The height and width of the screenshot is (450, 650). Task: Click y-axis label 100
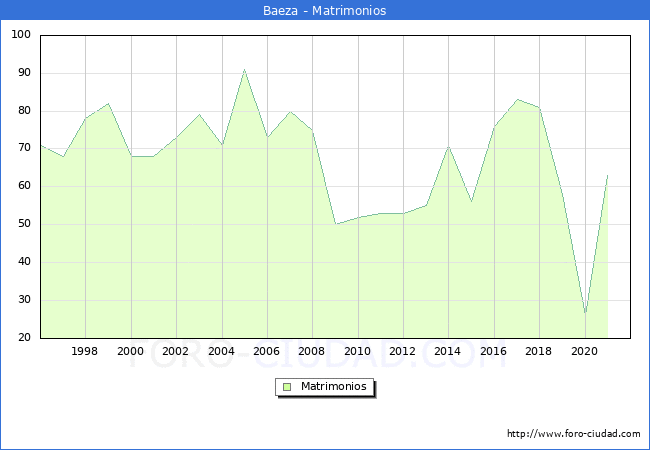[x=21, y=34]
